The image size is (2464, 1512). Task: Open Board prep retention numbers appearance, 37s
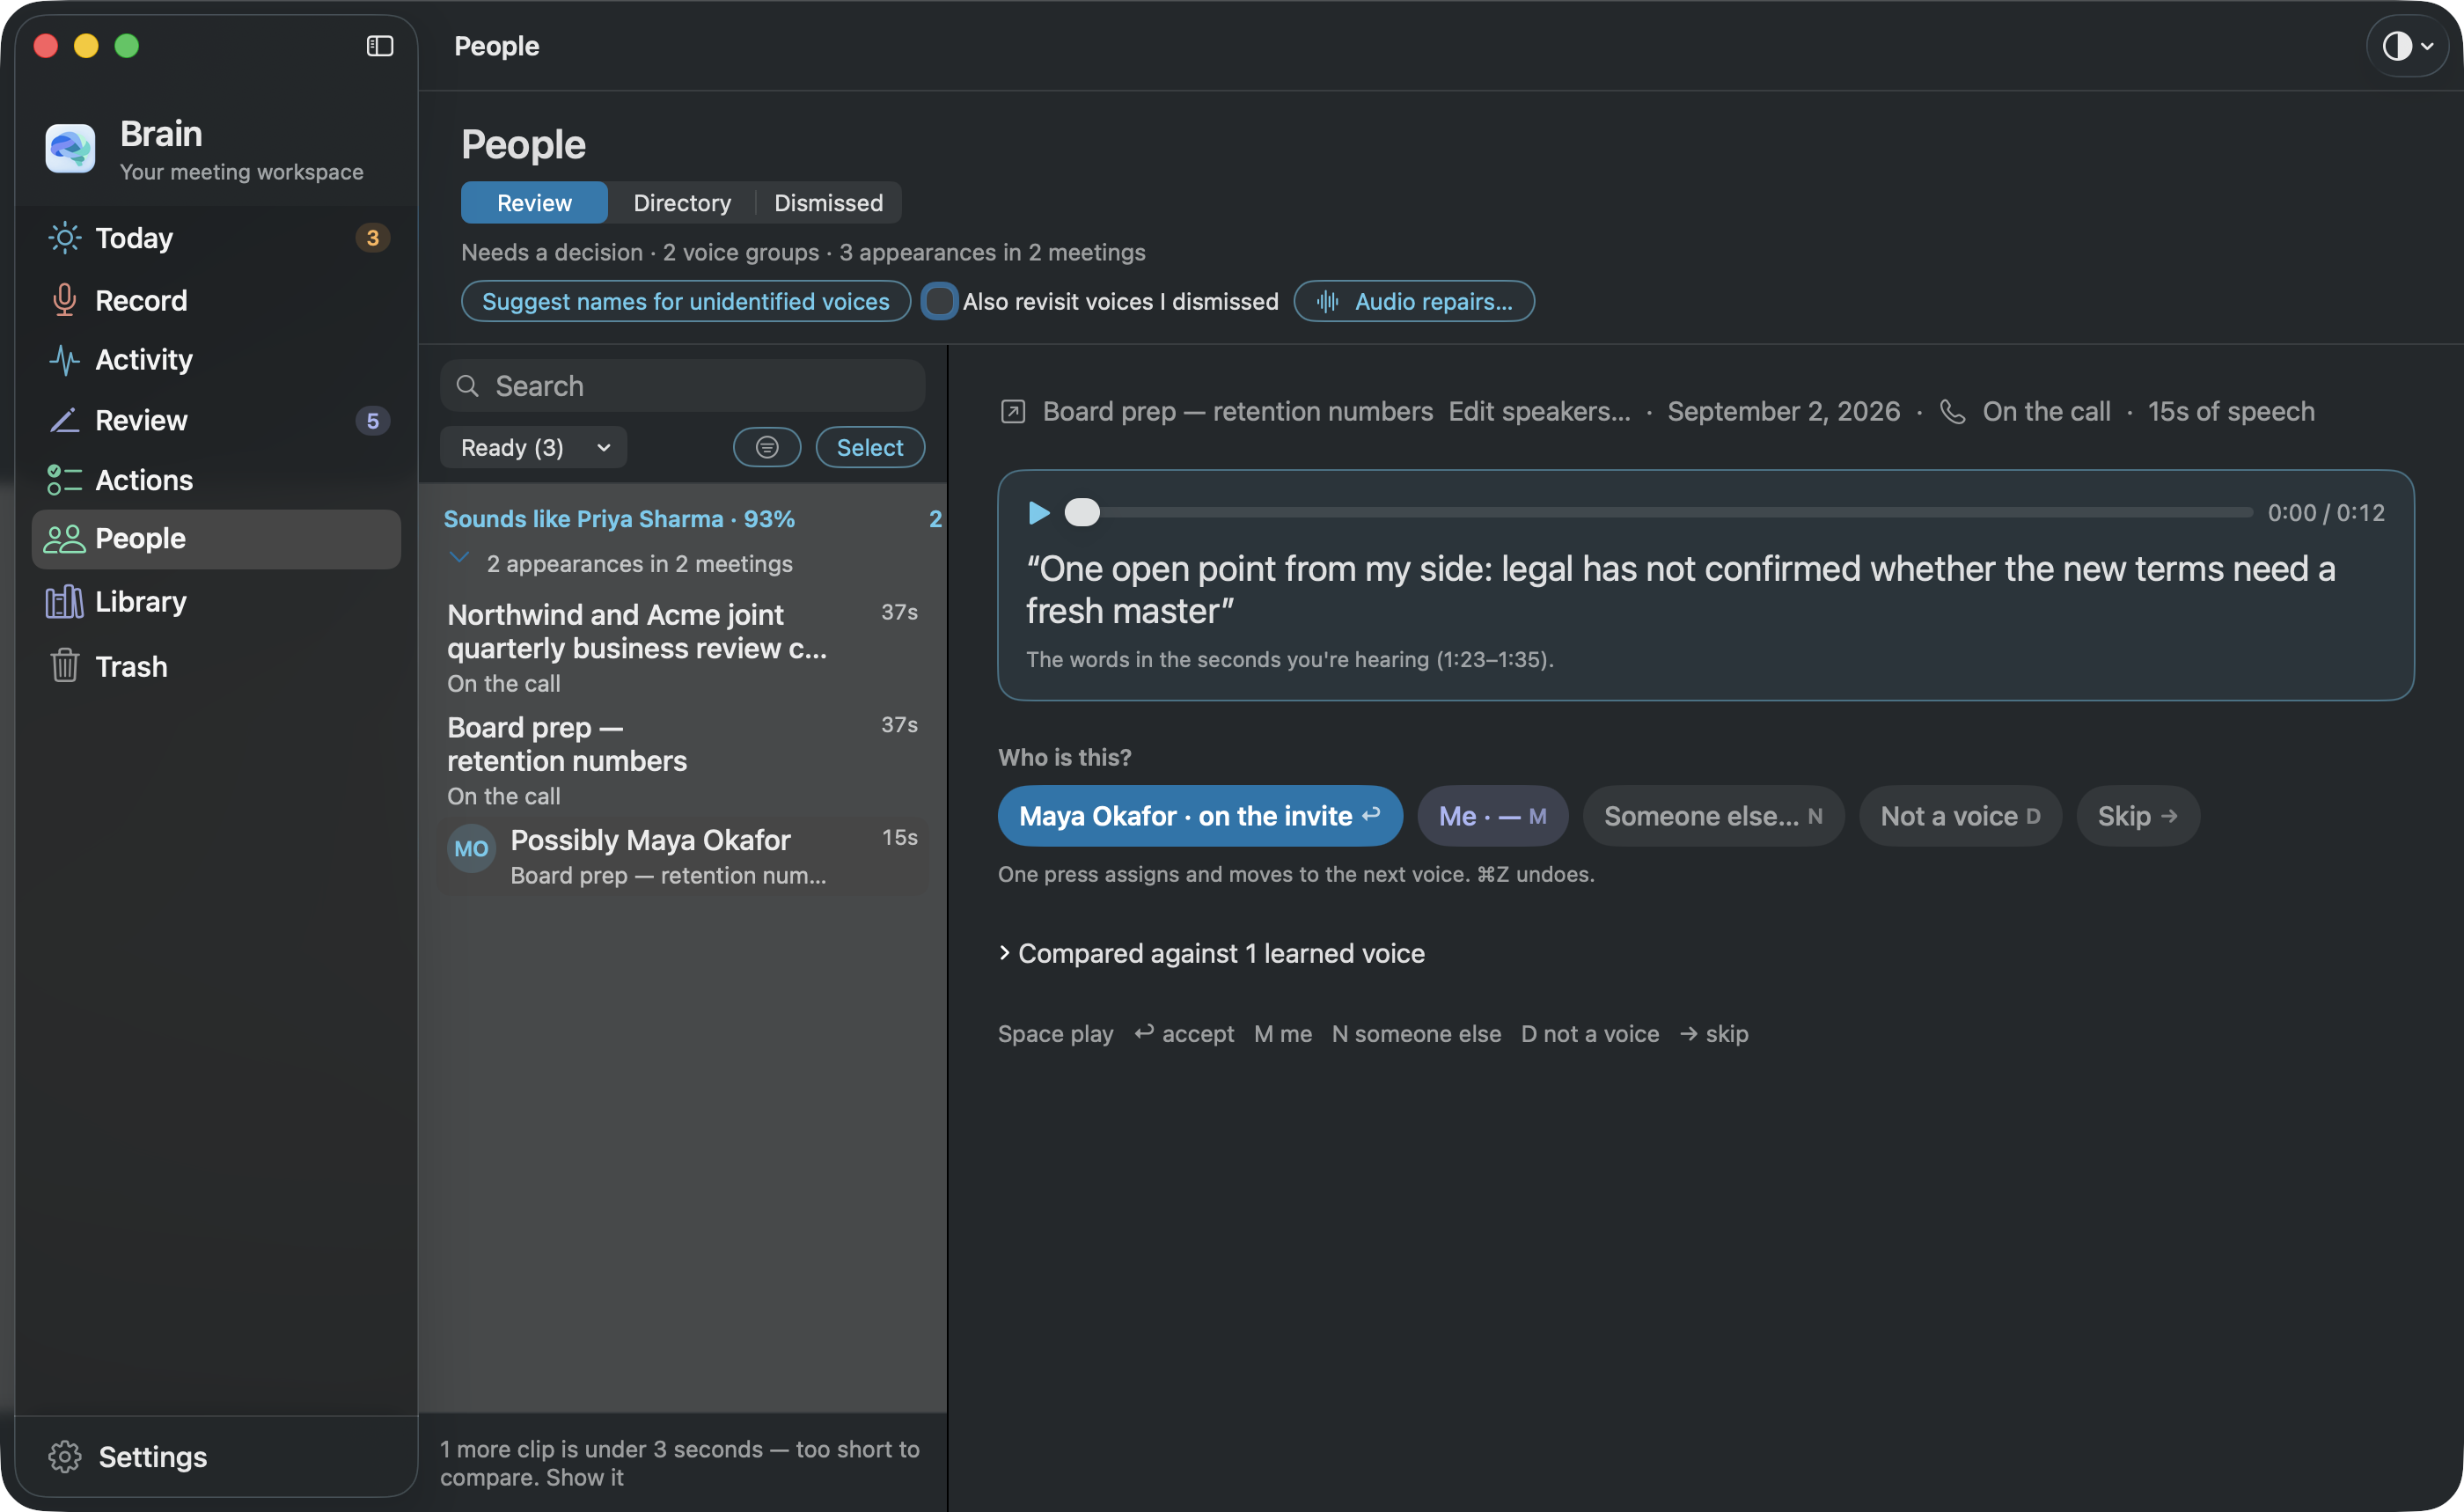[x=683, y=760]
